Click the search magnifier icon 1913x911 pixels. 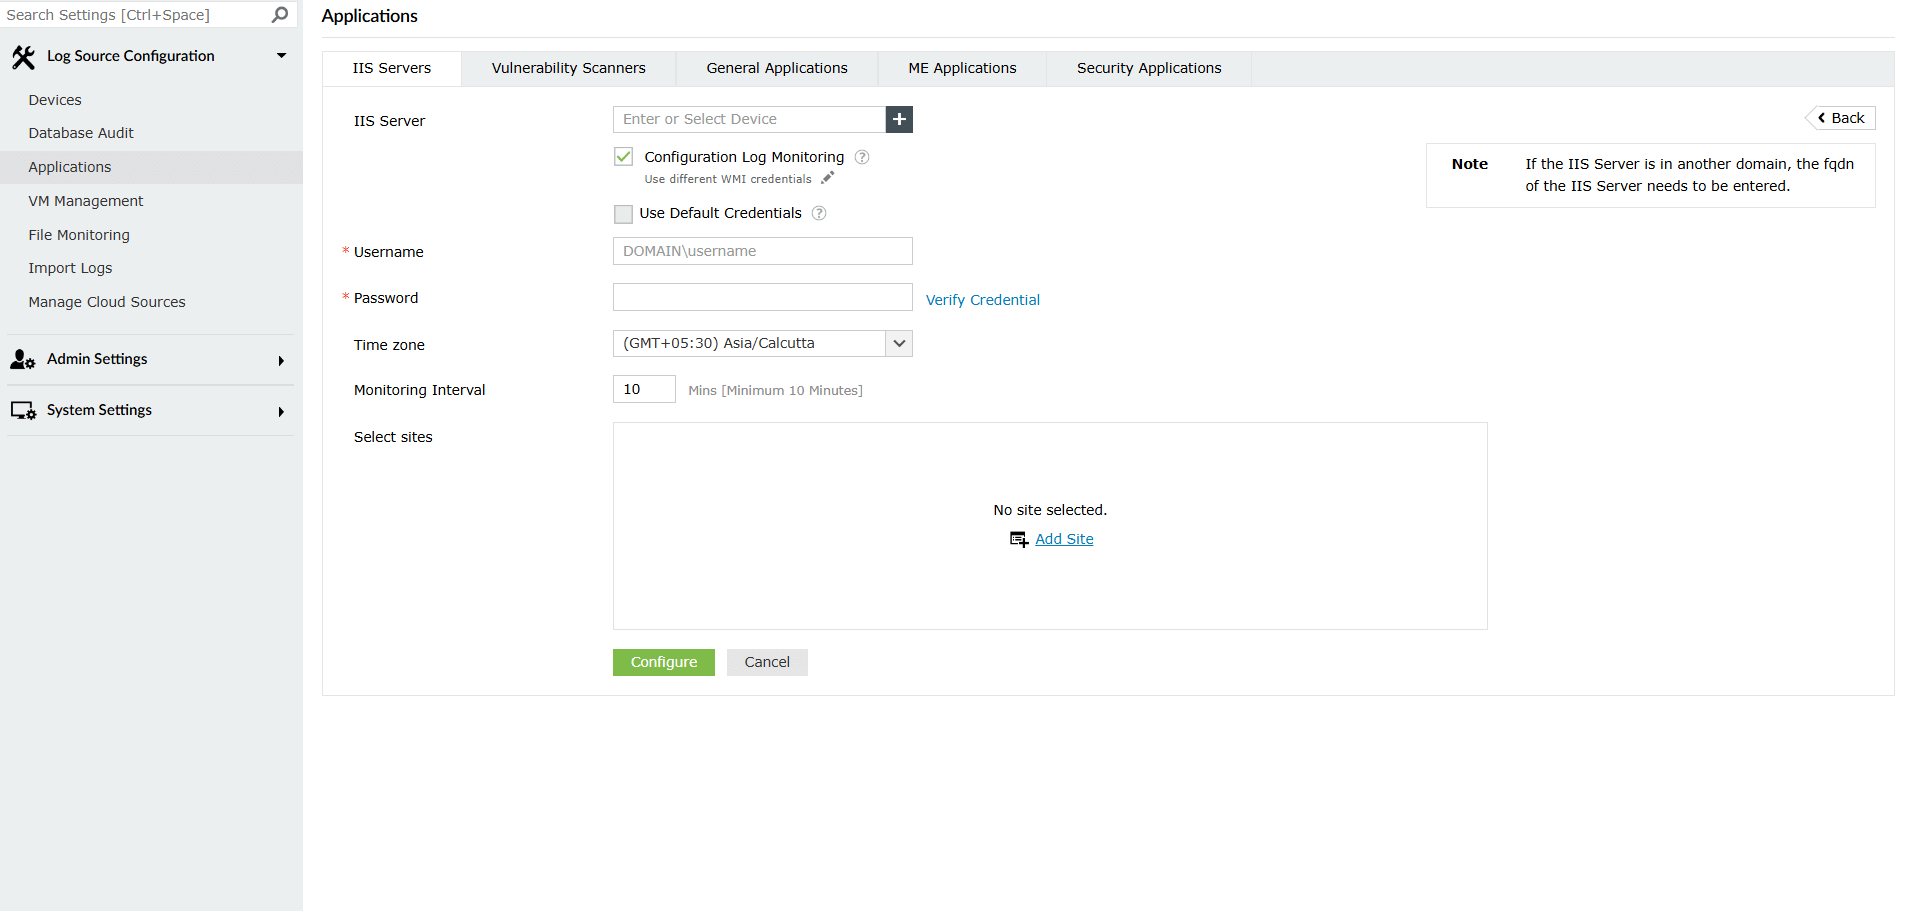[x=280, y=14]
